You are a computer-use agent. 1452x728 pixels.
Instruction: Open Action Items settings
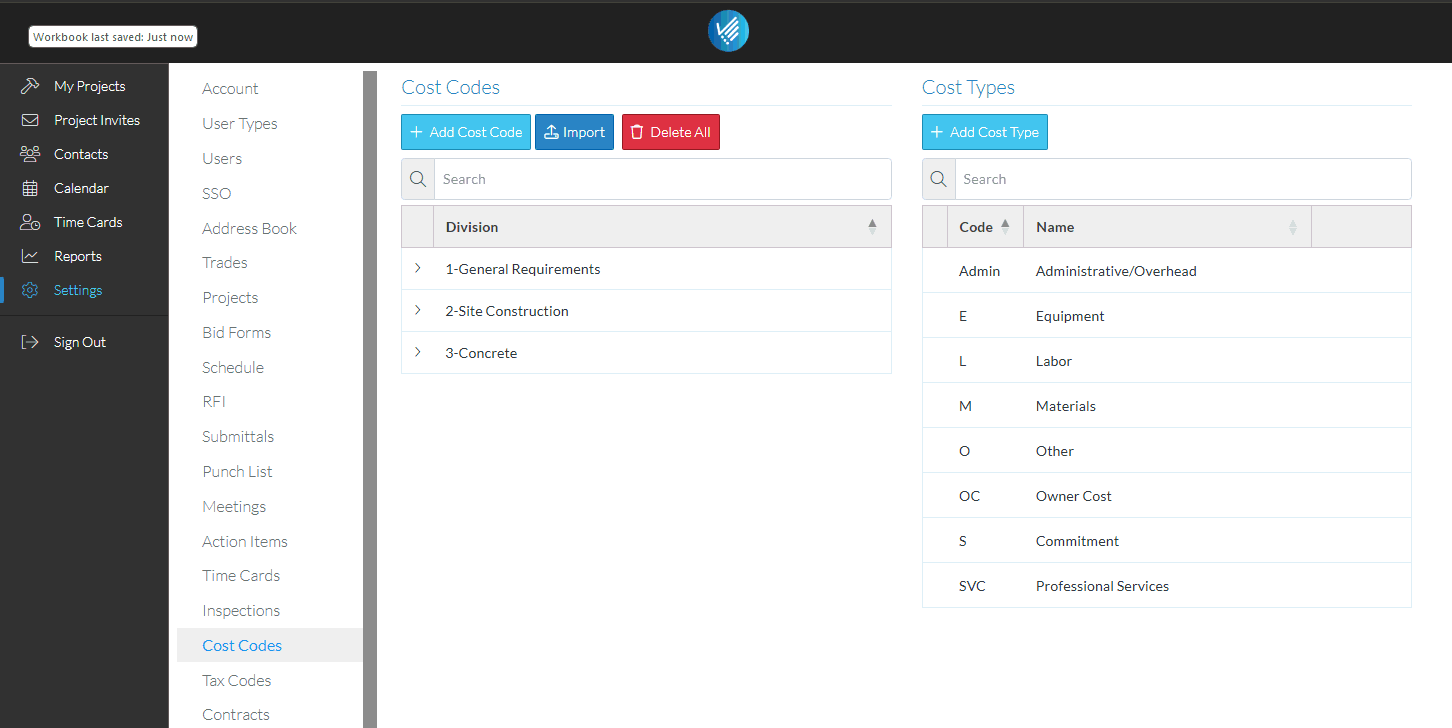tap(245, 542)
